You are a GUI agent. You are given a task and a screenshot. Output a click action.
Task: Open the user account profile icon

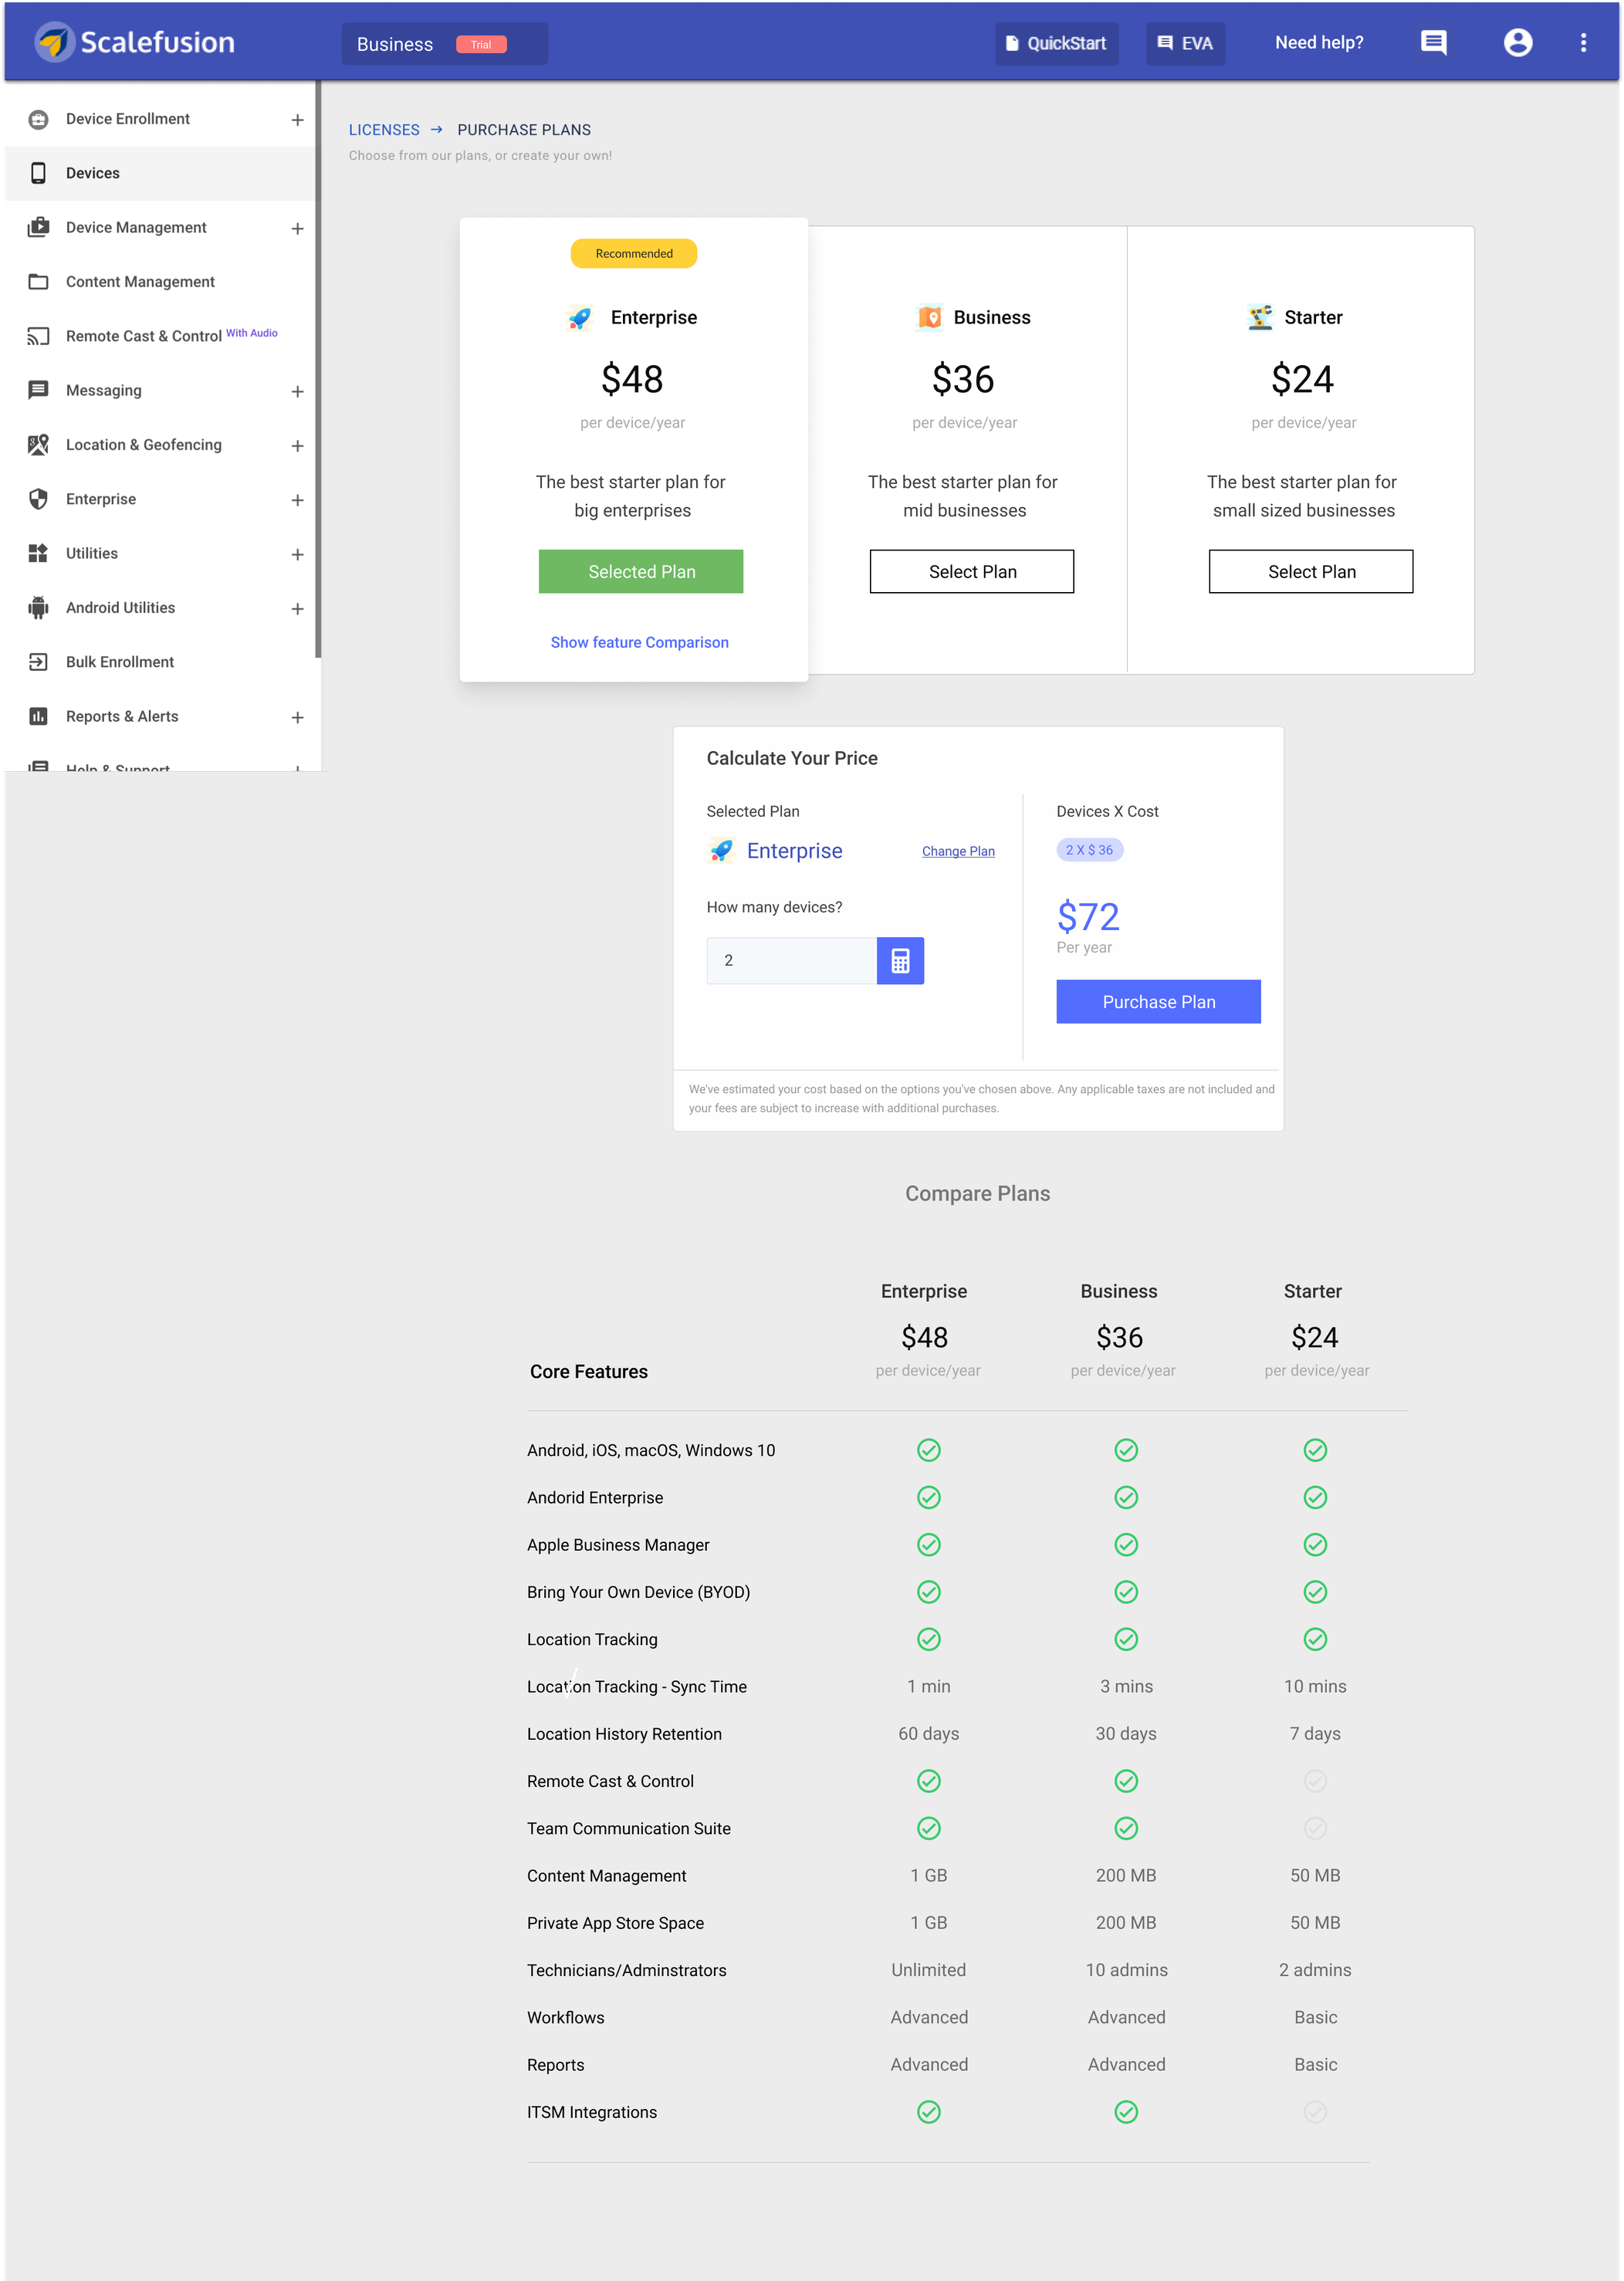coord(1517,42)
